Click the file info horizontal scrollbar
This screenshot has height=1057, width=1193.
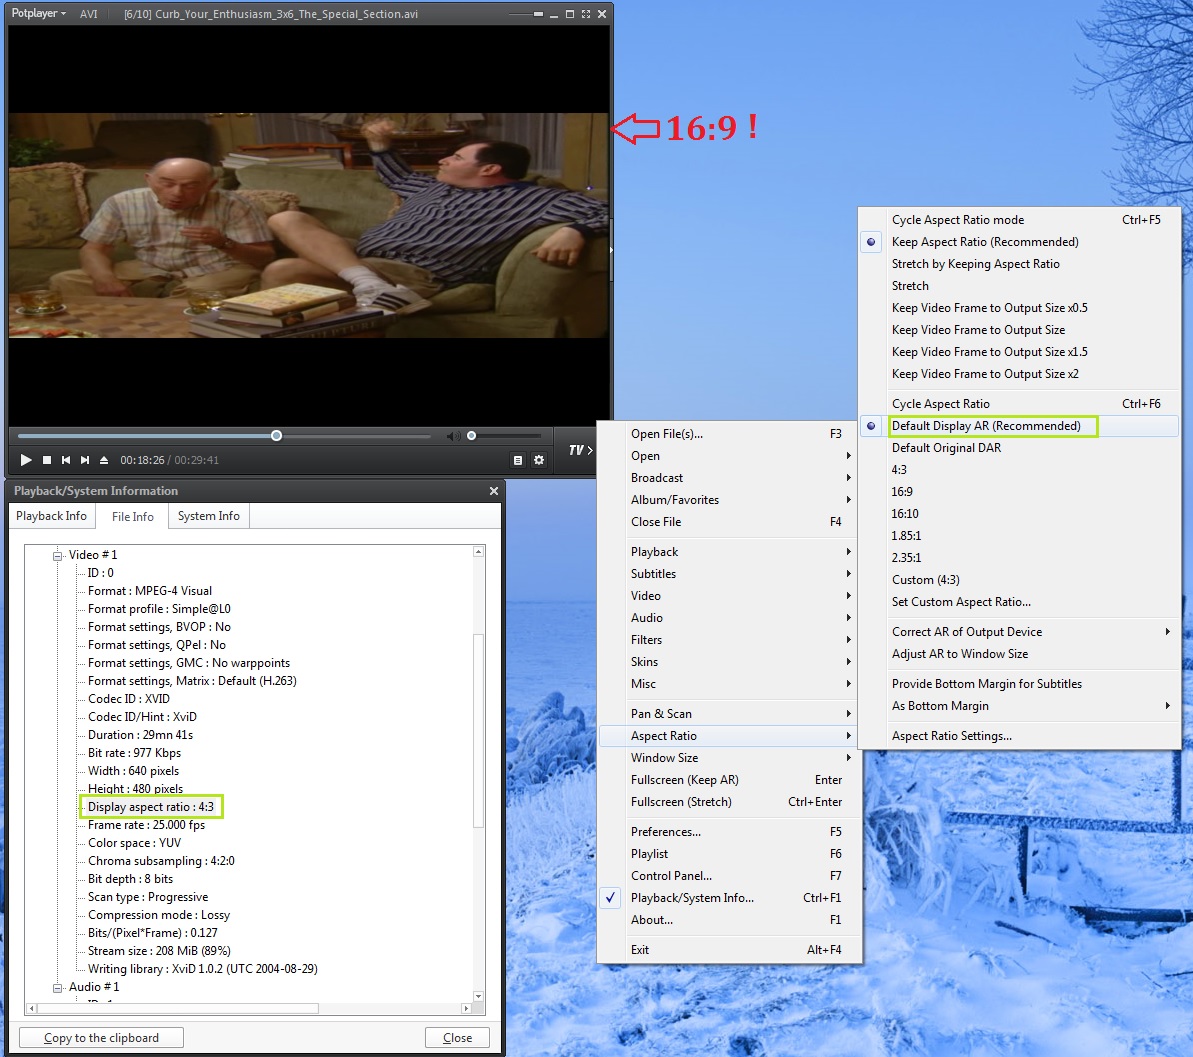pyautogui.click(x=177, y=1008)
